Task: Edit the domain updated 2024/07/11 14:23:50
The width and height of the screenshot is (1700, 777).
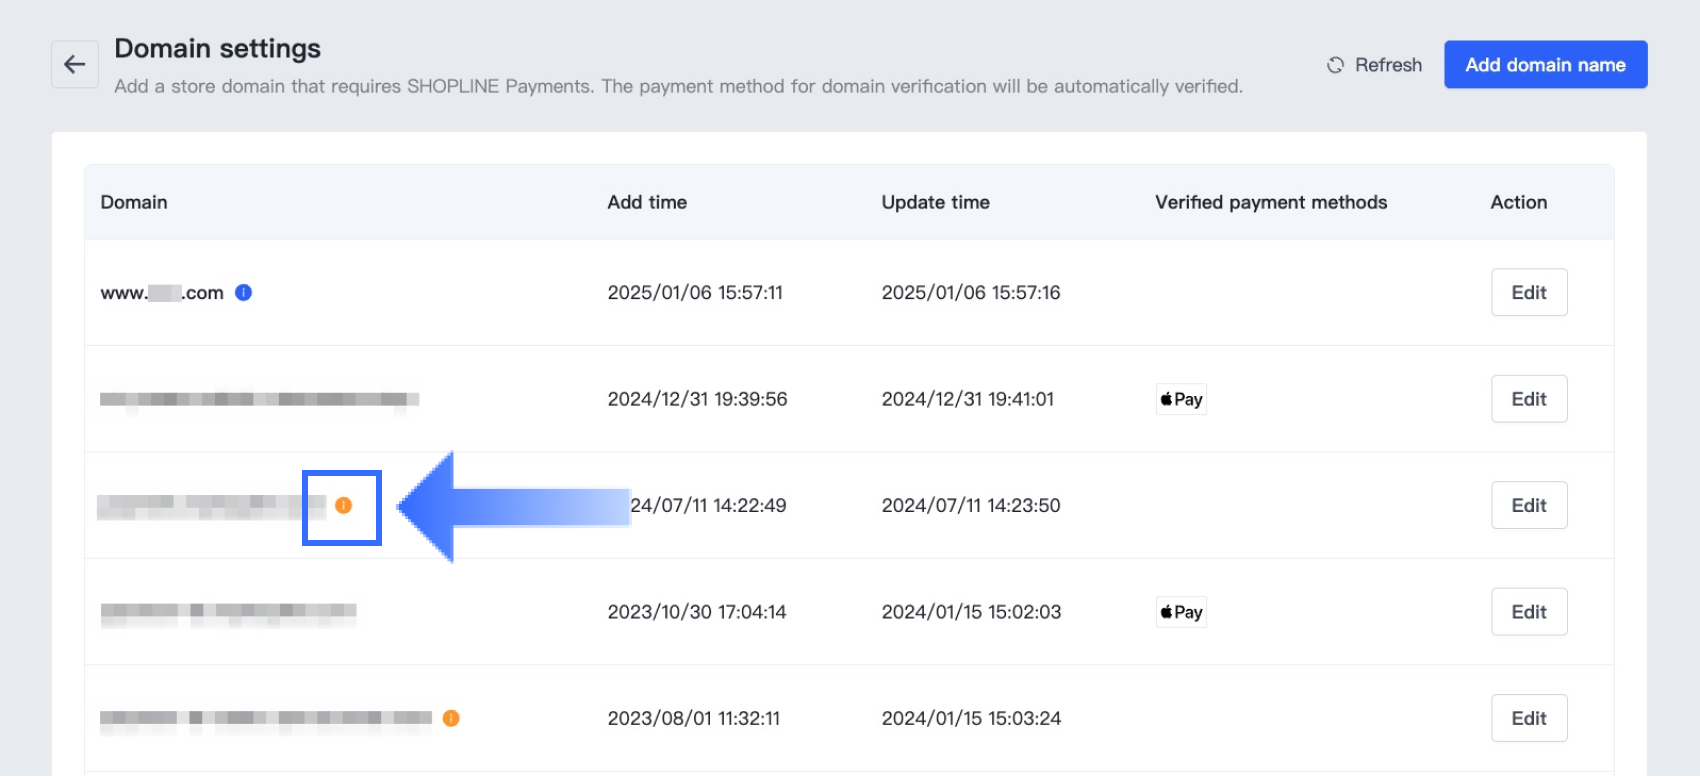Action: [1528, 505]
